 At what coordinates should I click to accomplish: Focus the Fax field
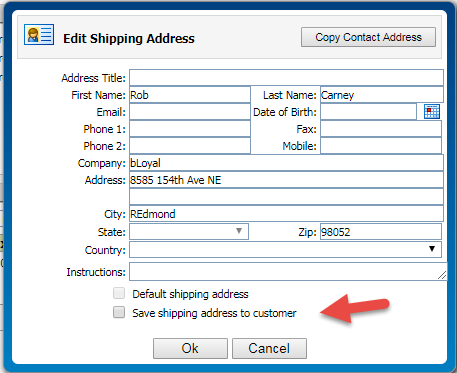click(x=381, y=129)
